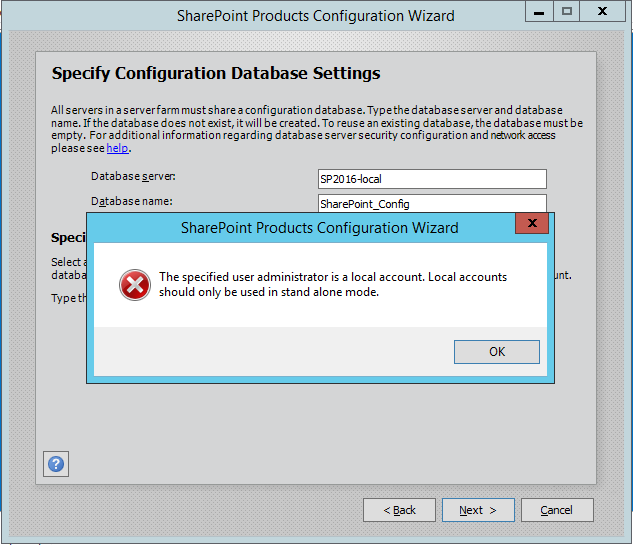Maximize the wizard main window
Screen dimensions: 633x545
tap(566, 11)
